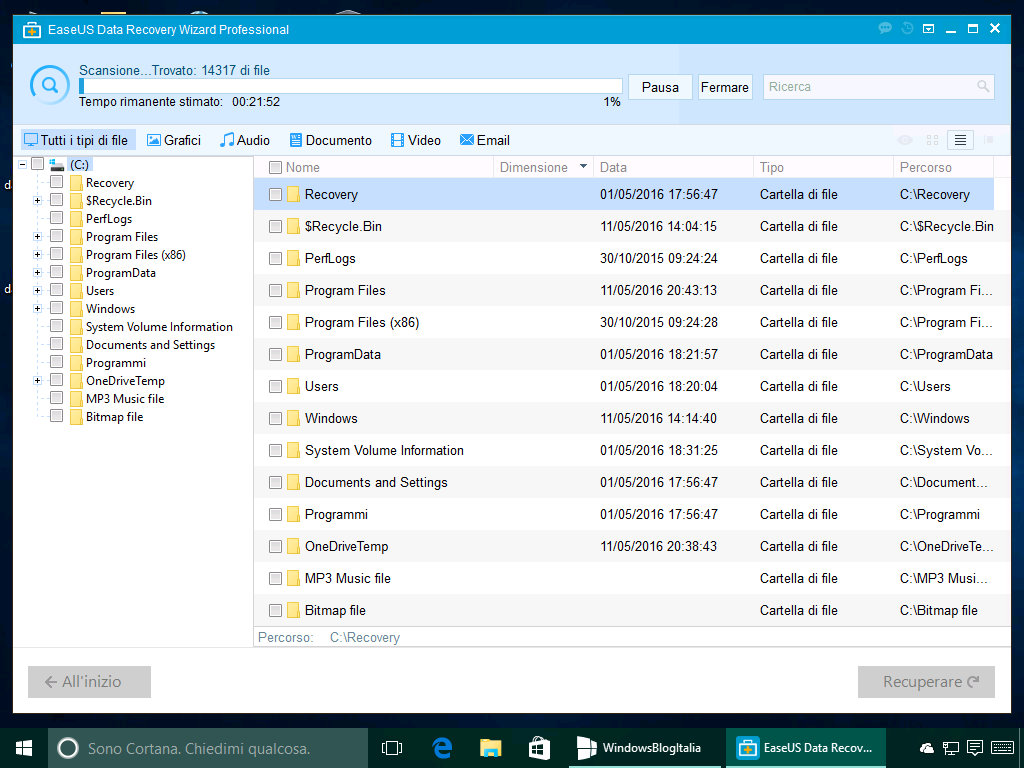Switch to thumbnail grid view

point(932,140)
